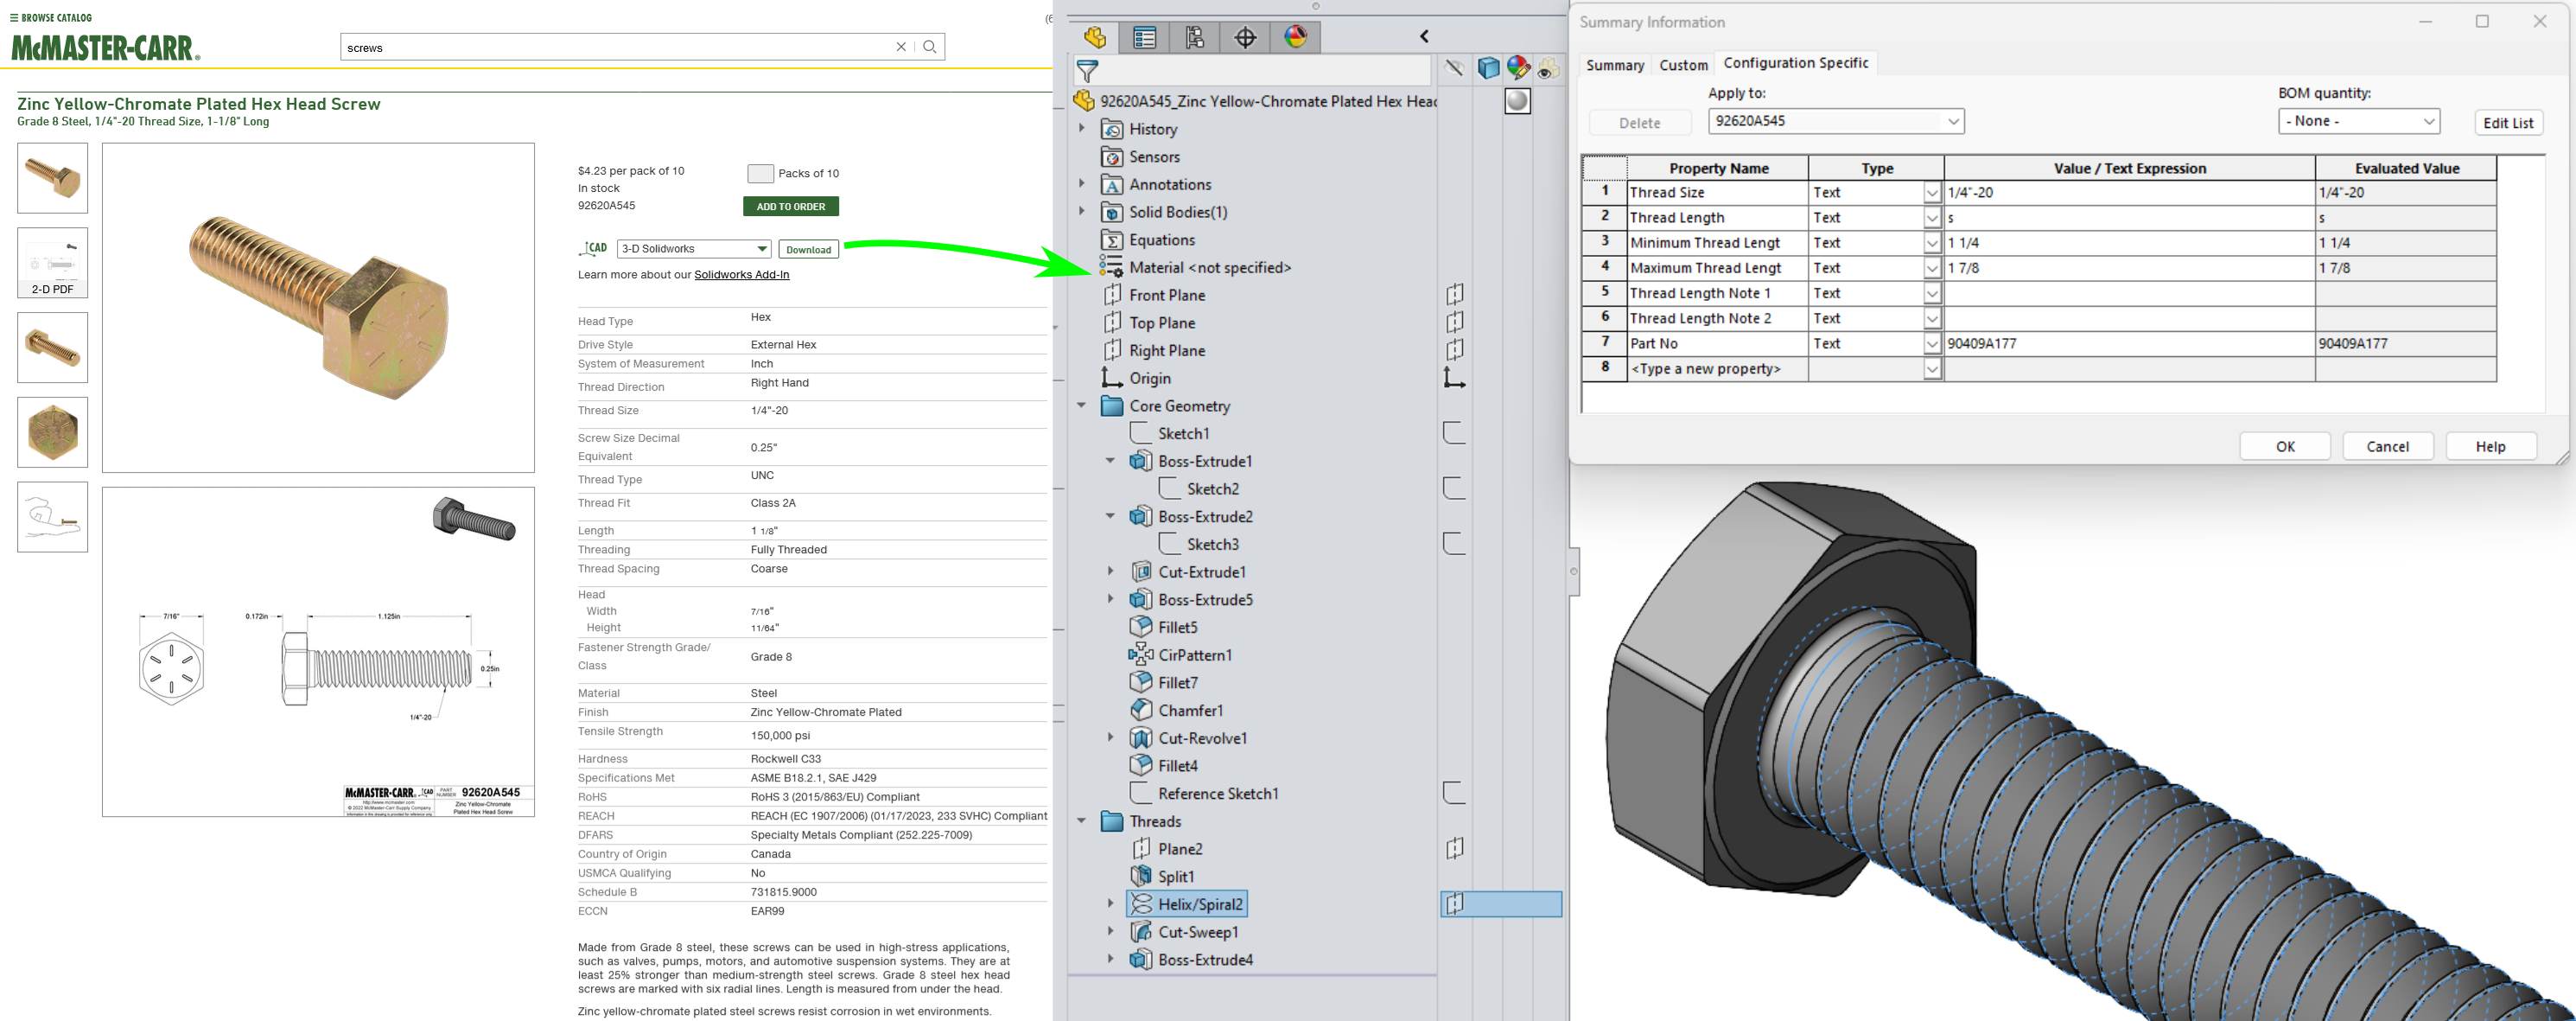Click the Download CAD button
Screen dimensions: 2576x1021
(808, 250)
